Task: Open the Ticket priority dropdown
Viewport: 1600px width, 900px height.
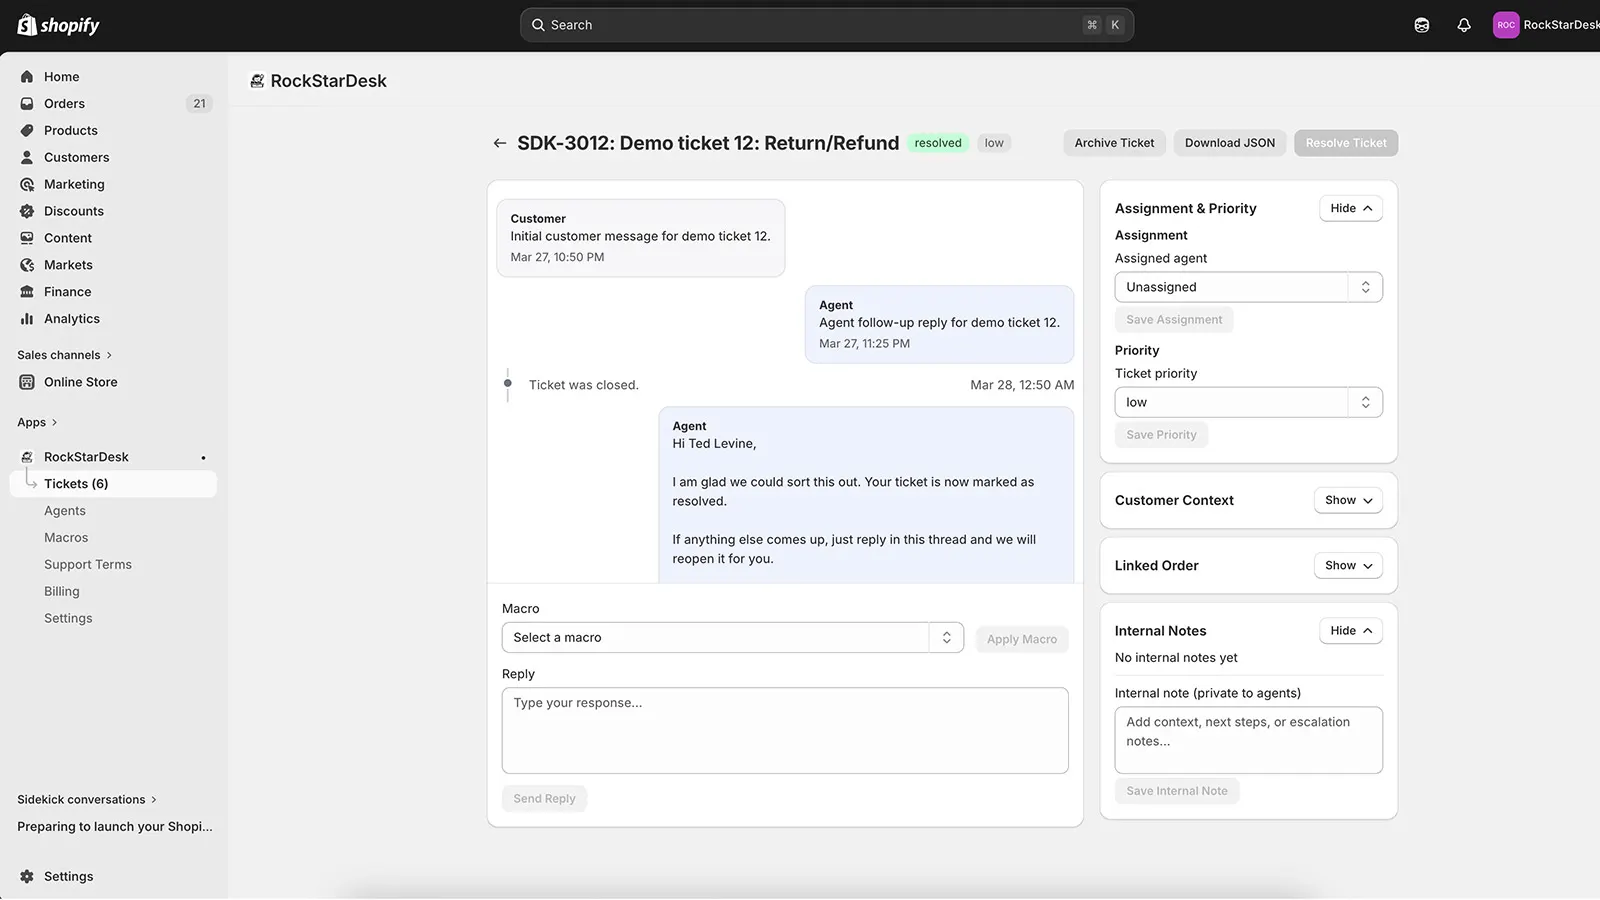Action: 1248,403
